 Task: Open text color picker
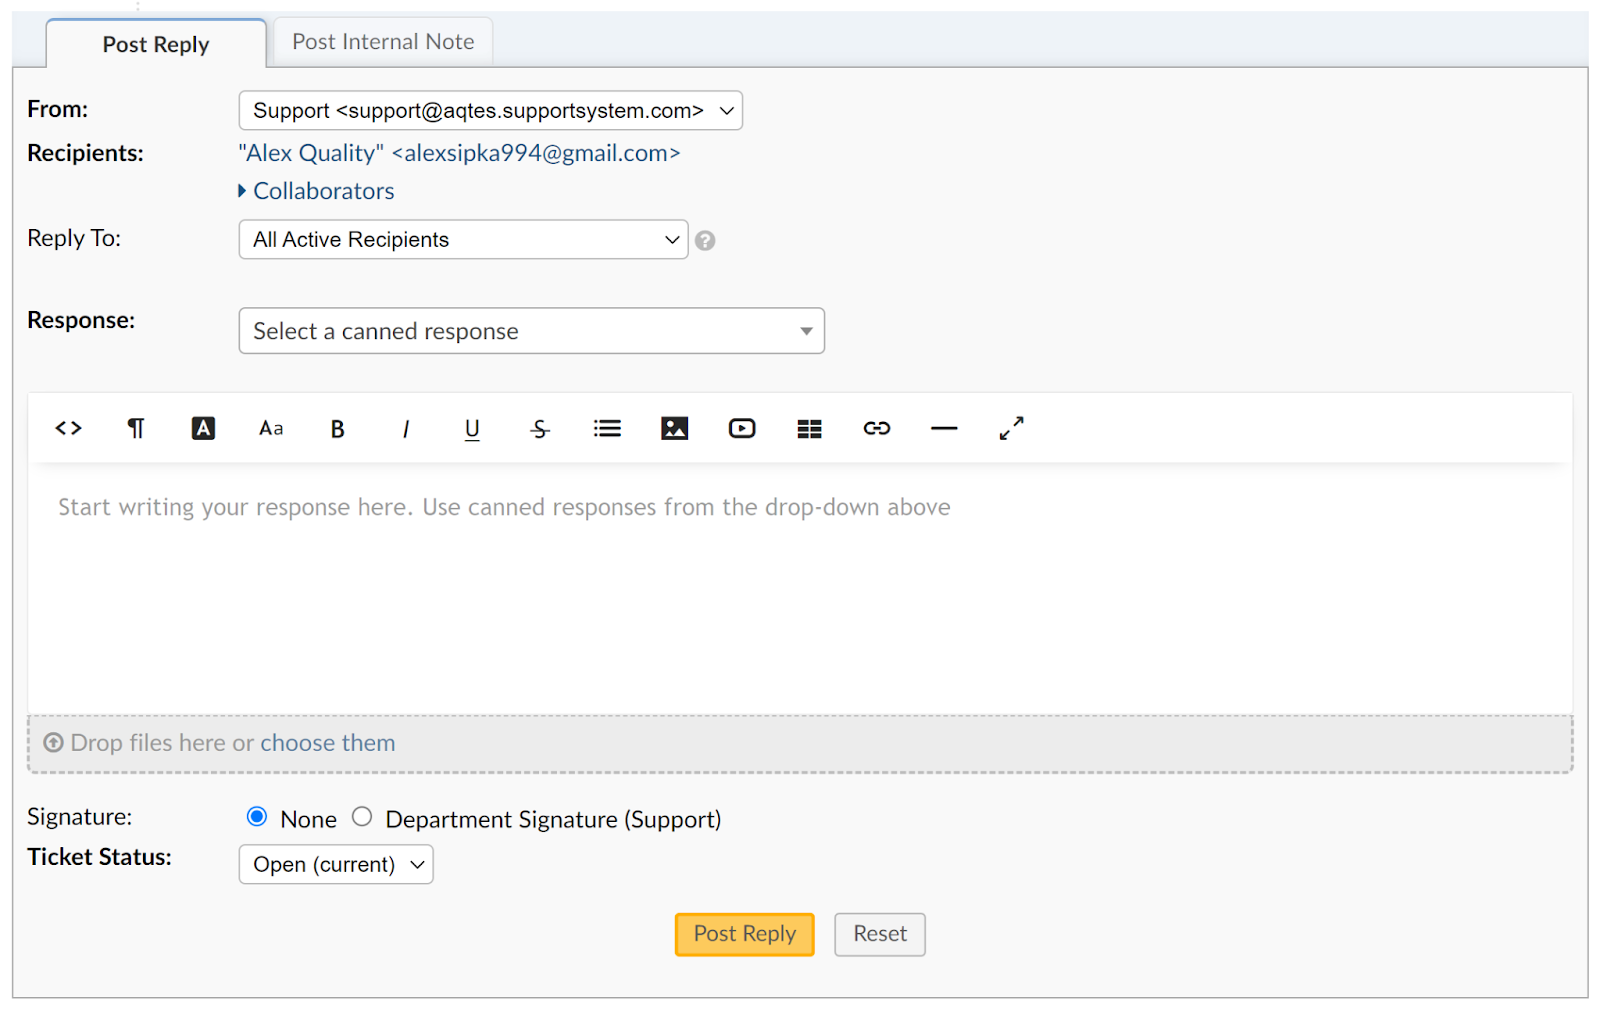(203, 429)
